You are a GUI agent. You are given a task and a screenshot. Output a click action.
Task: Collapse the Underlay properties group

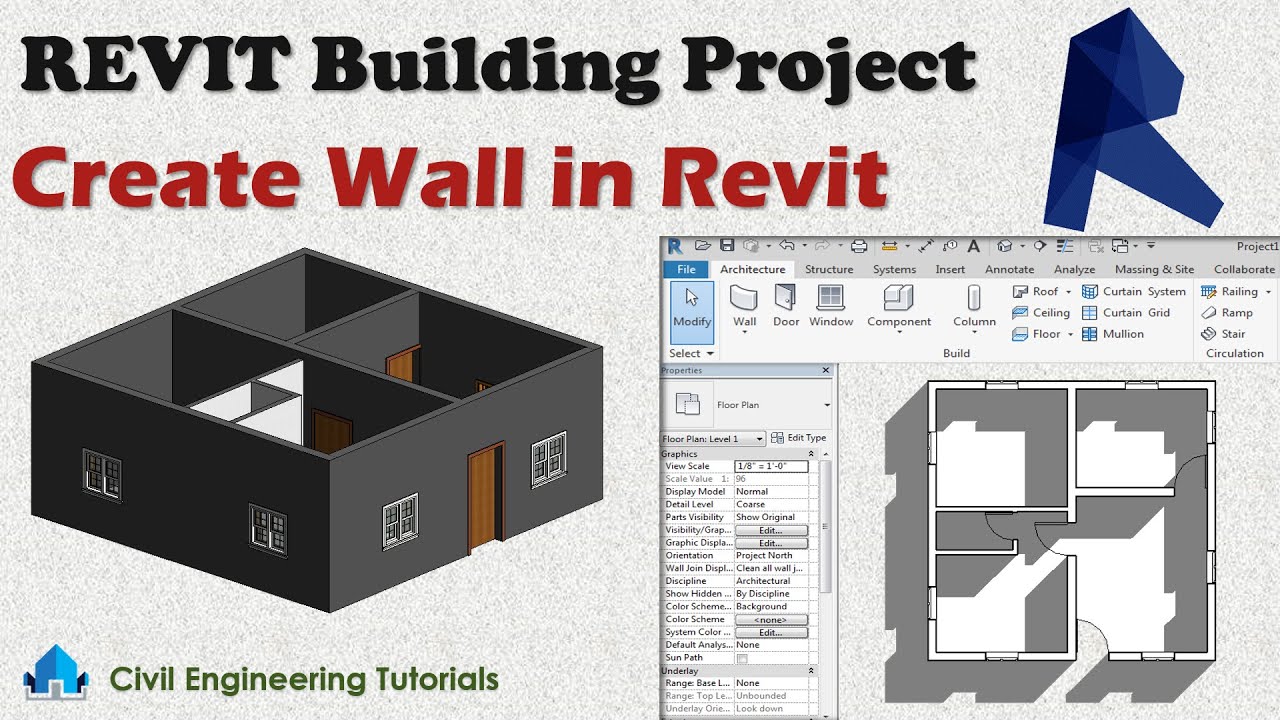click(x=811, y=671)
